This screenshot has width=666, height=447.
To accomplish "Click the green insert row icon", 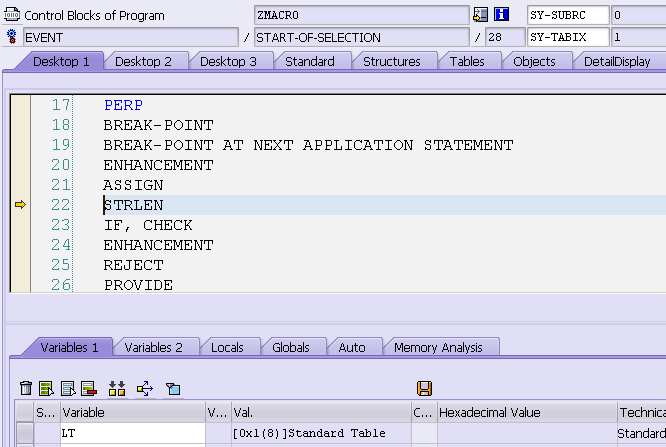I will (46, 388).
